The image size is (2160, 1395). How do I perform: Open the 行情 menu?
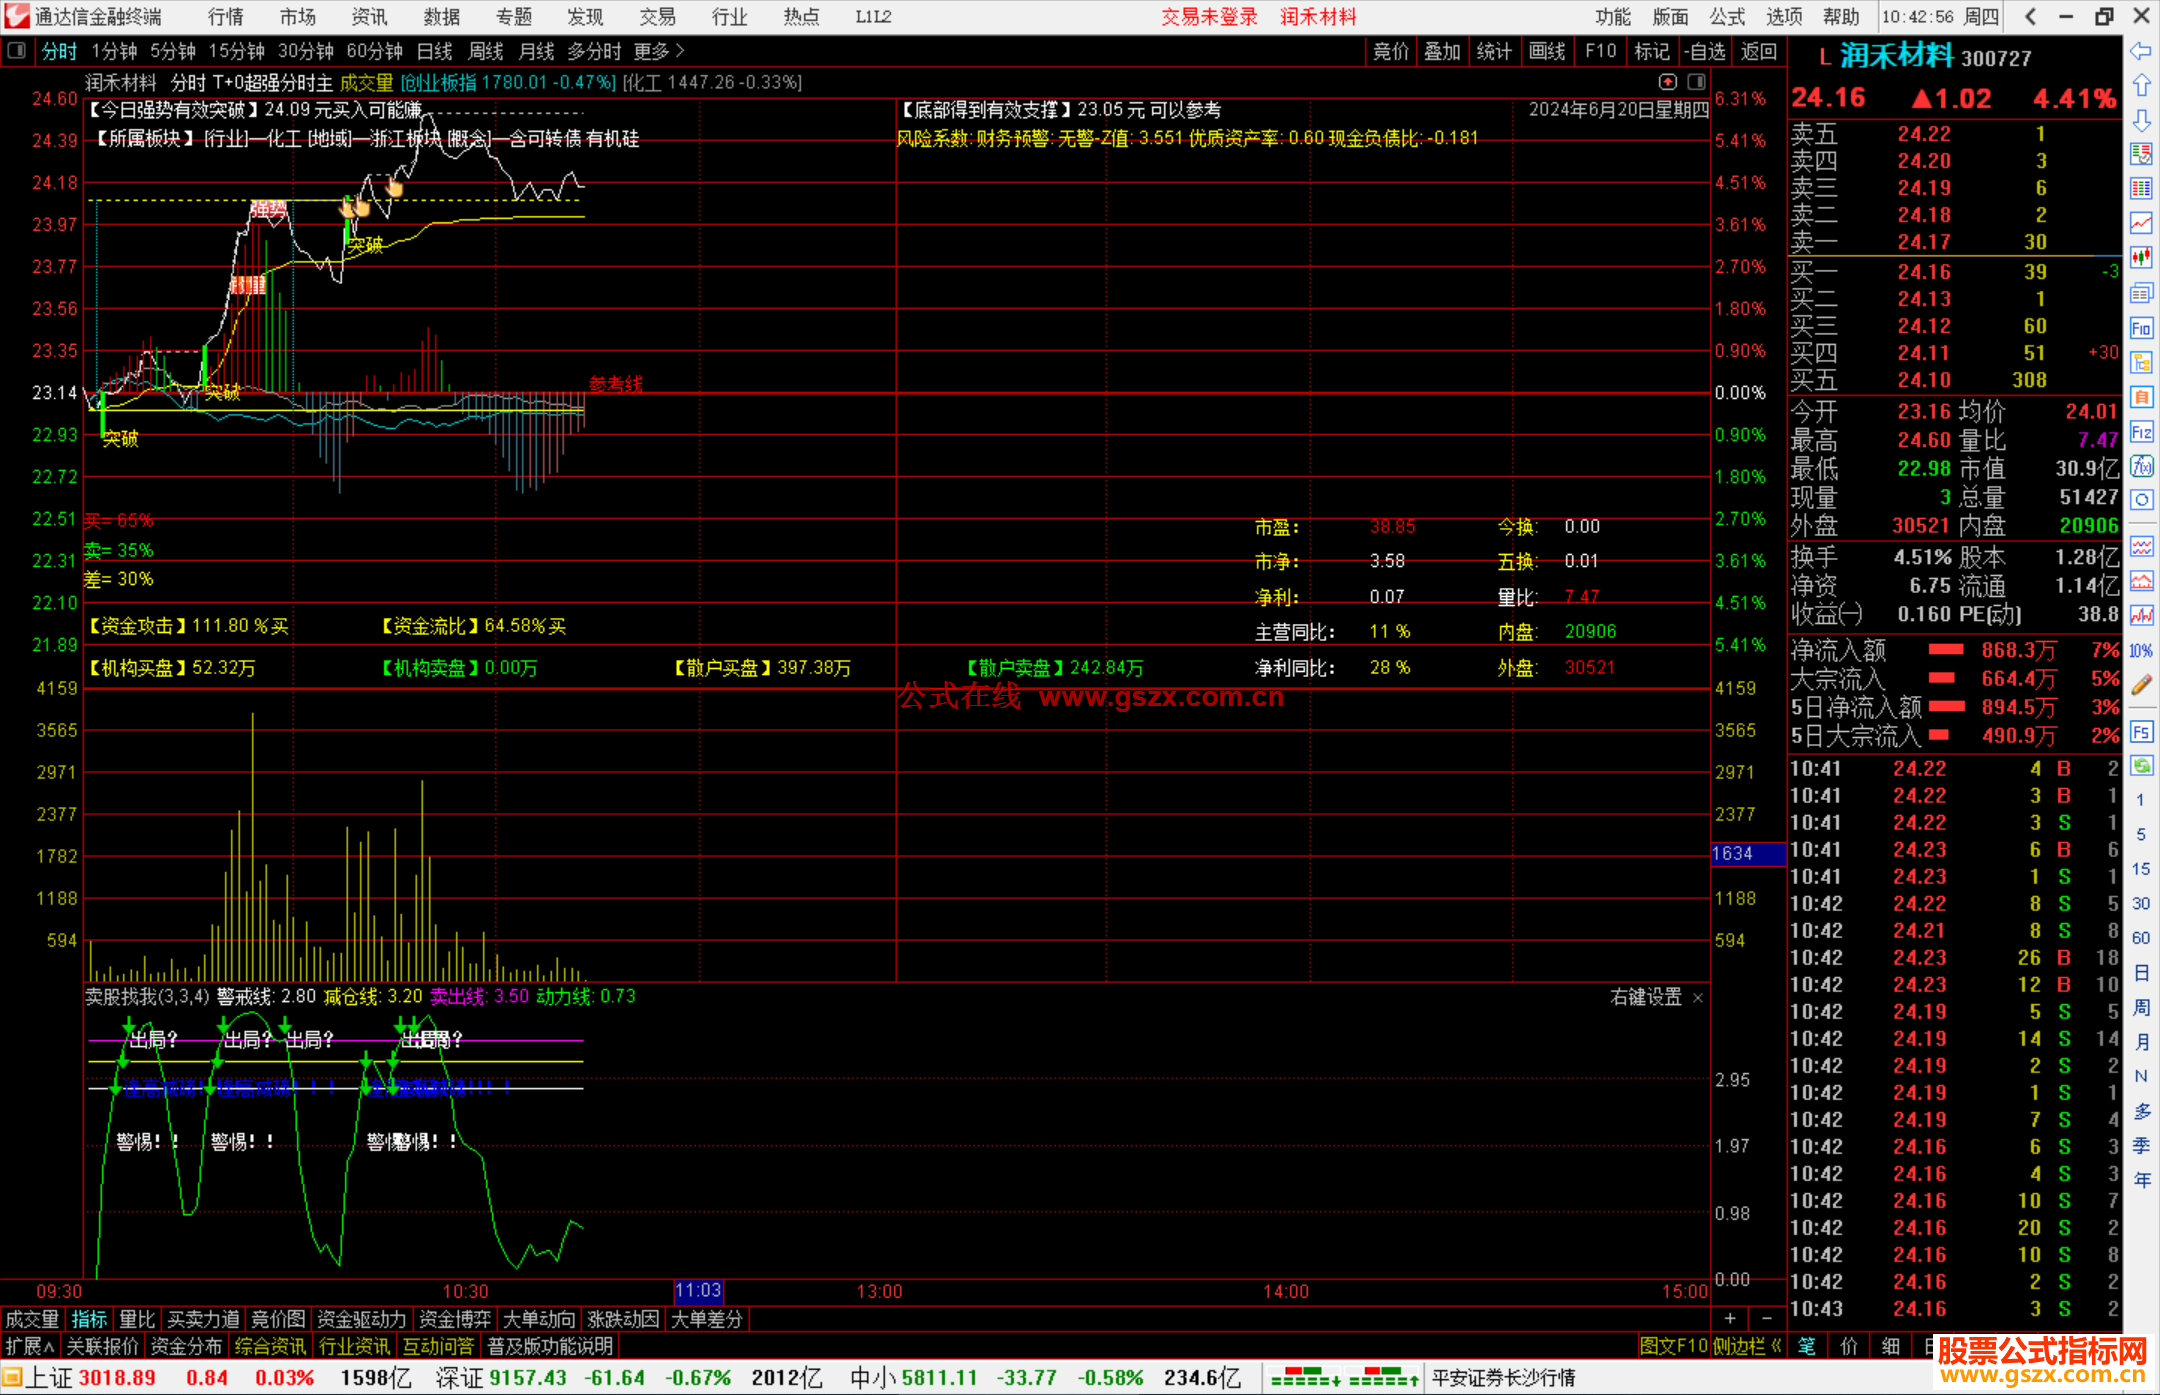tap(226, 17)
